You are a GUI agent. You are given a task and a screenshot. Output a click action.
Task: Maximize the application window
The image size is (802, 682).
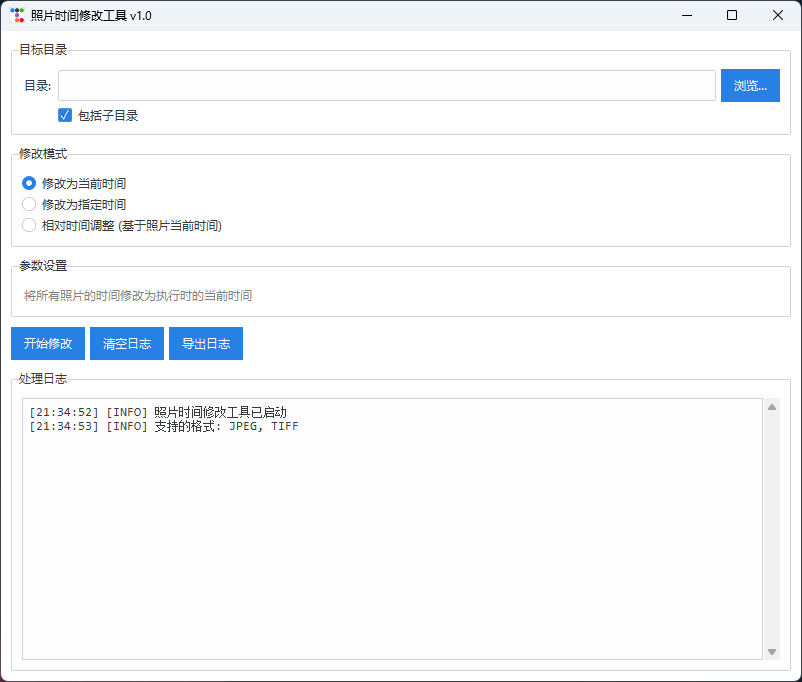point(732,16)
